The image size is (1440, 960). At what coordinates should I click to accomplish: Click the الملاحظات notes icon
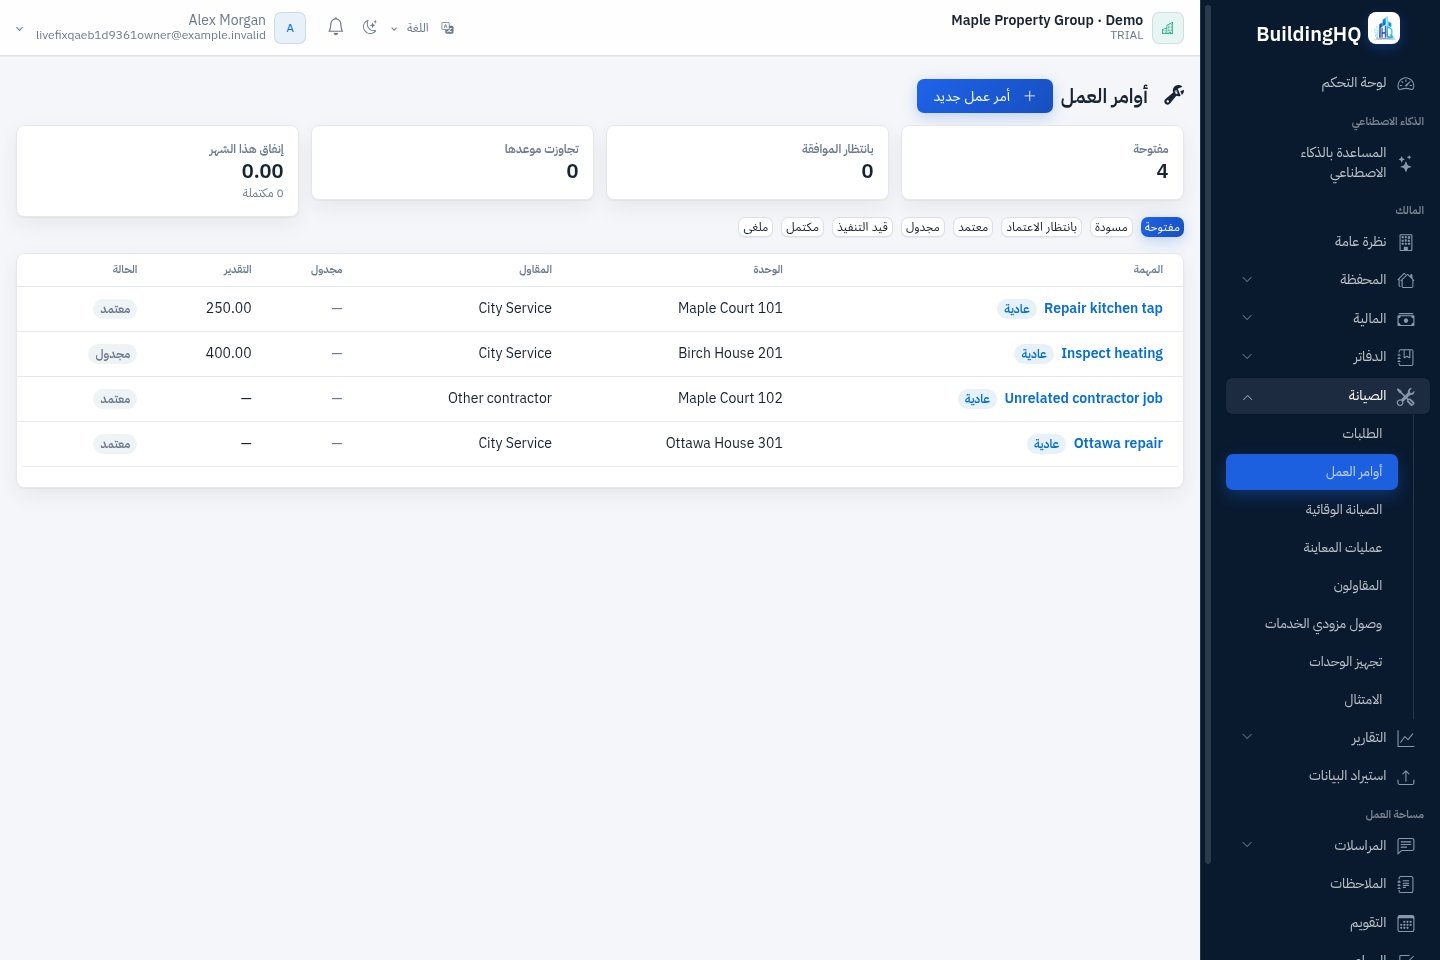tap(1406, 884)
